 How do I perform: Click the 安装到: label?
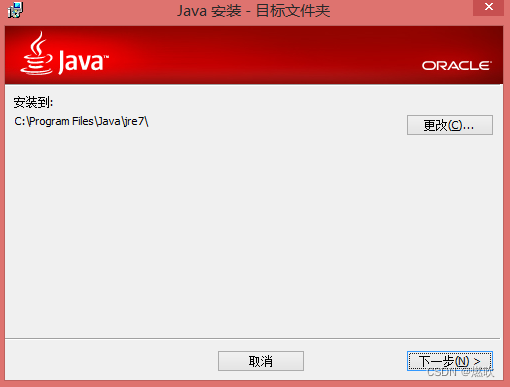pyautogui.click(x=33, y=102)
